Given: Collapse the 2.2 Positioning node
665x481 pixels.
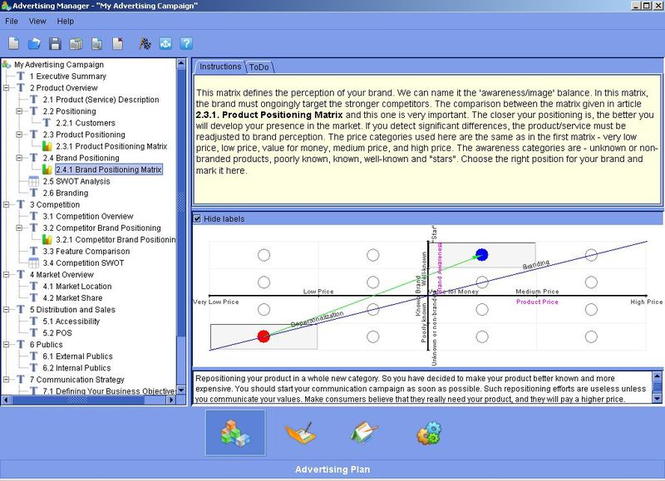Looking at the screenshot, I should (x=20, y=111).
